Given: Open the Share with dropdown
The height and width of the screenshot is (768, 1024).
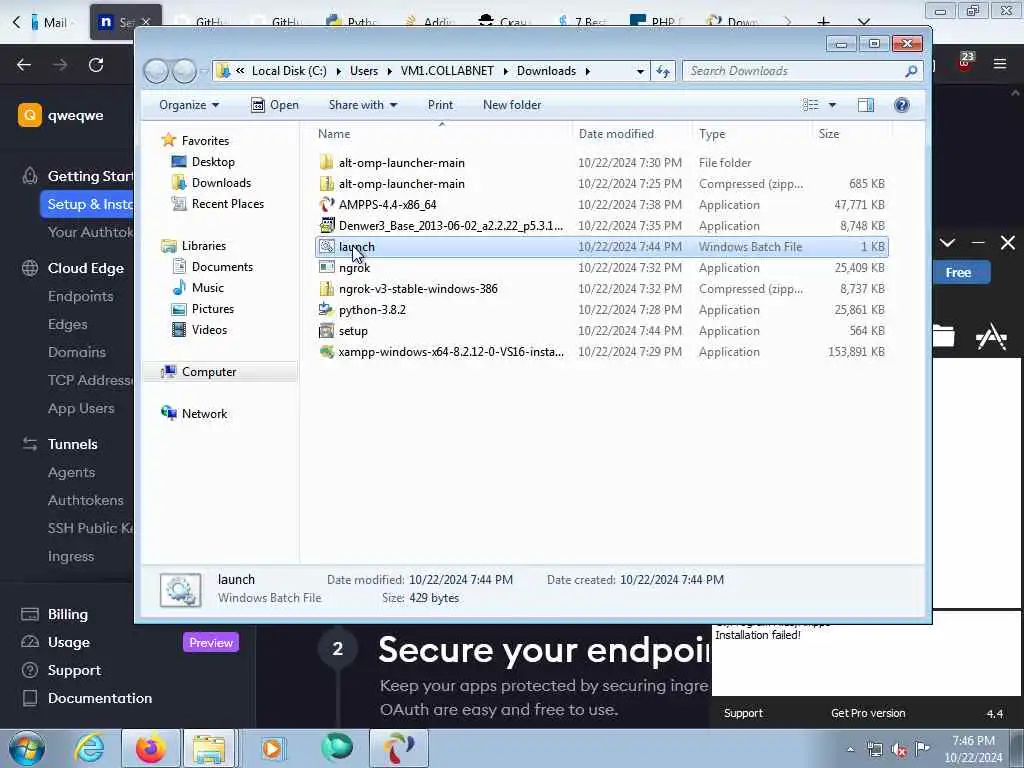Looking at the screenshot, I should point(363,105).
